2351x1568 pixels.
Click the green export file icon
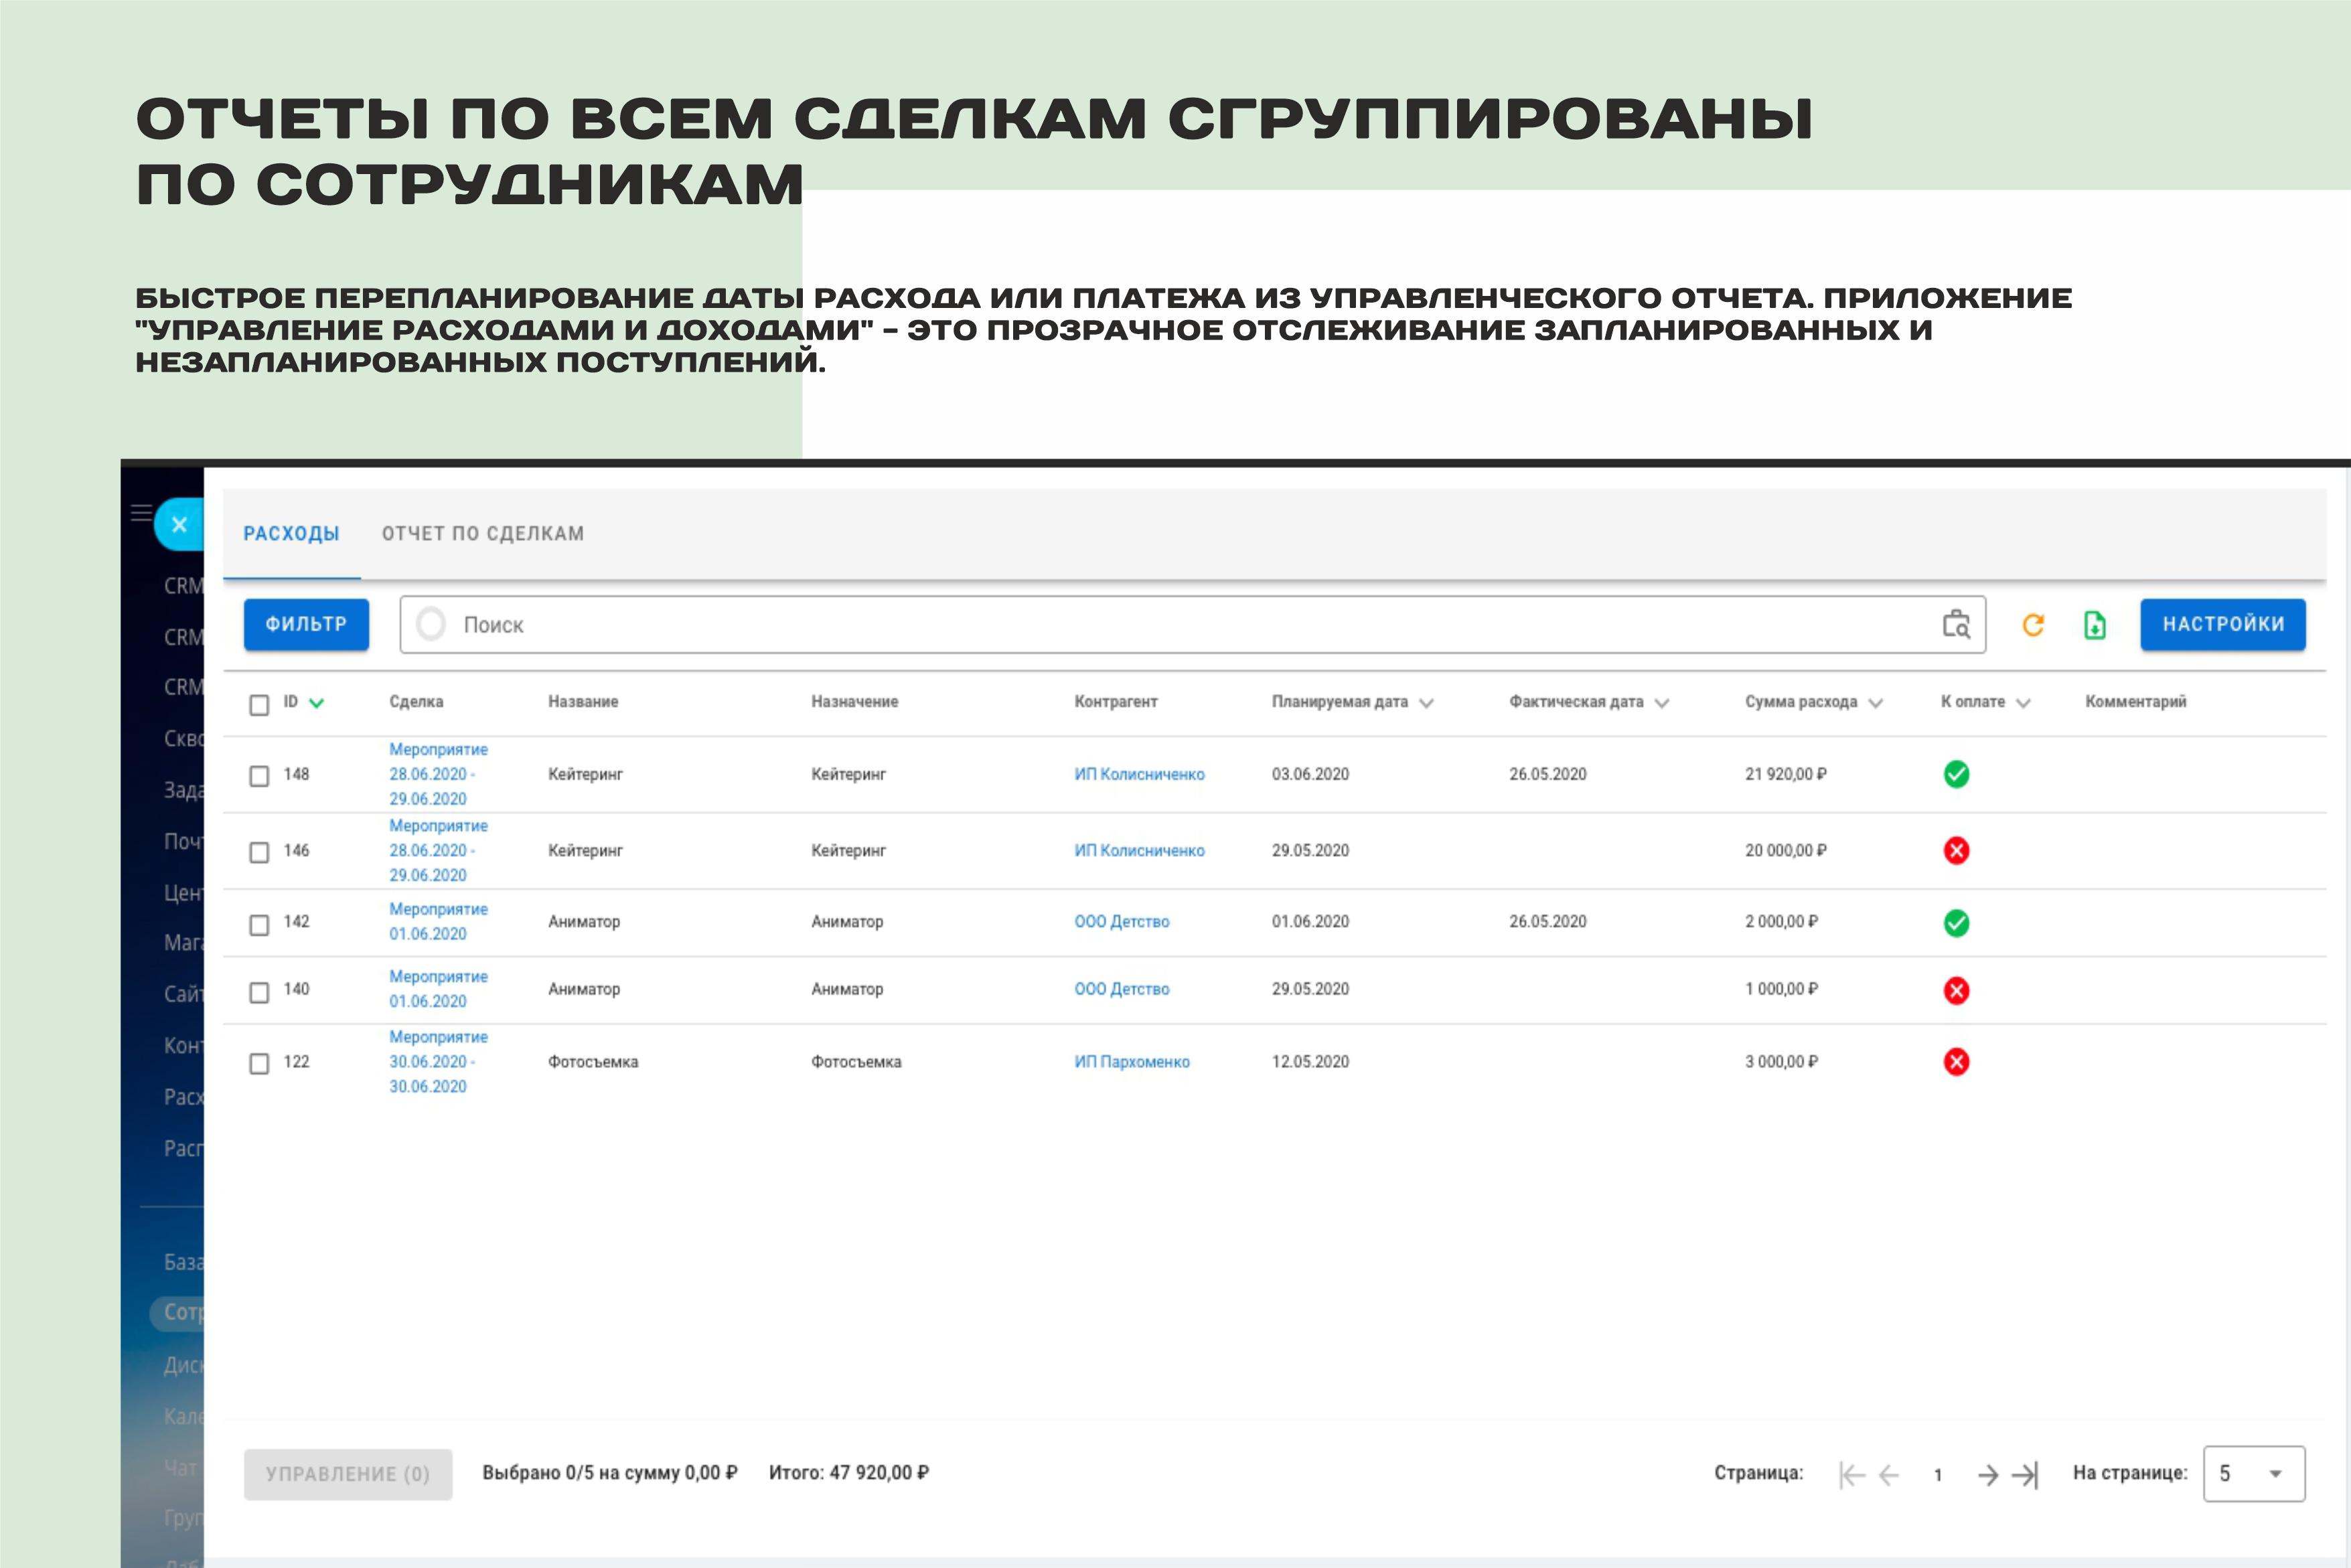[x=2094, y=625]
